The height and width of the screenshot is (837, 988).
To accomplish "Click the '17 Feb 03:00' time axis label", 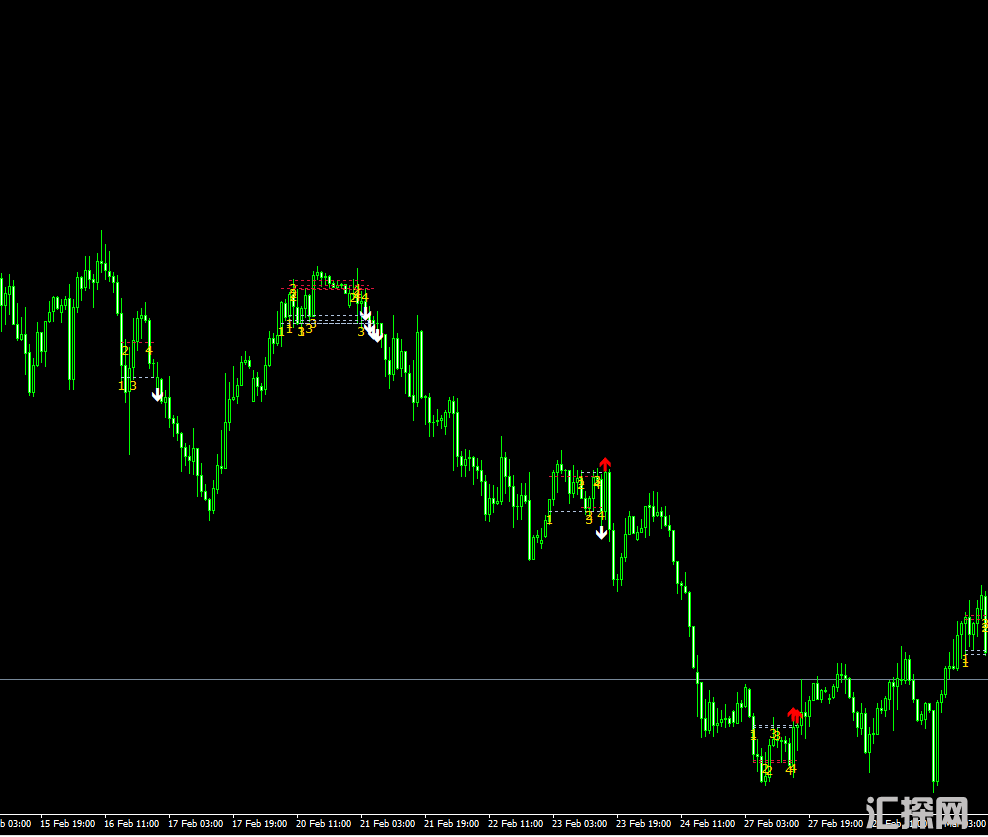I will click(x=195, y=824).
